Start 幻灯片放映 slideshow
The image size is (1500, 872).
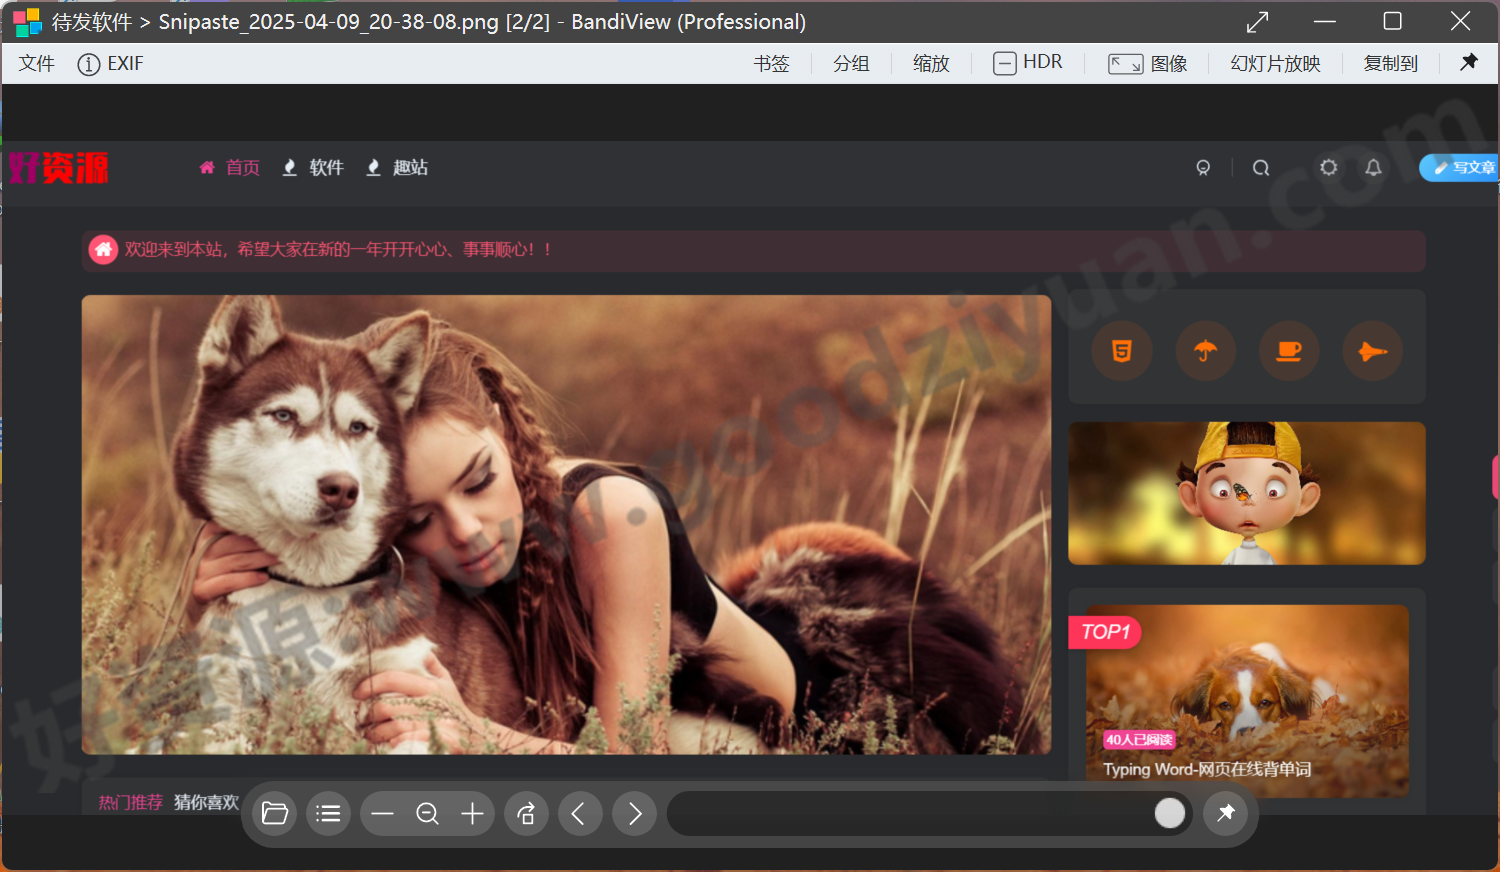[1275, 63]
